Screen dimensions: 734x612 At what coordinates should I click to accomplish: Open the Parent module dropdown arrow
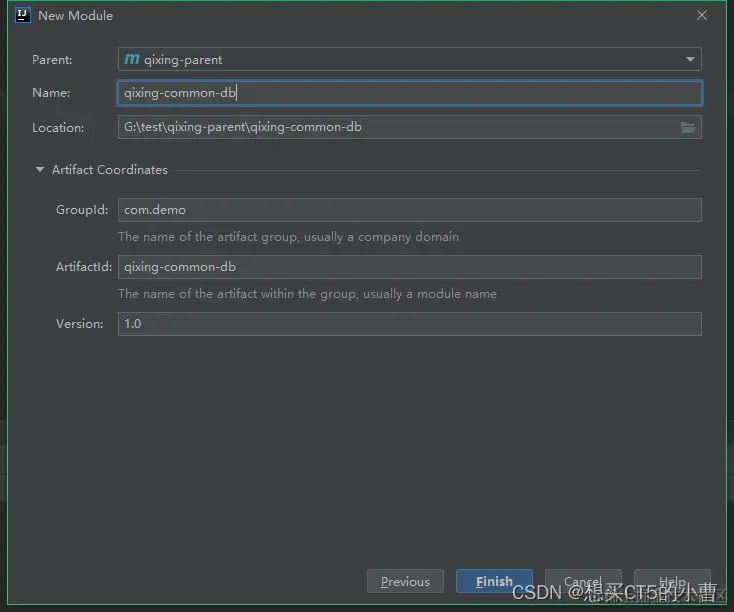click(x=690, y=59)
